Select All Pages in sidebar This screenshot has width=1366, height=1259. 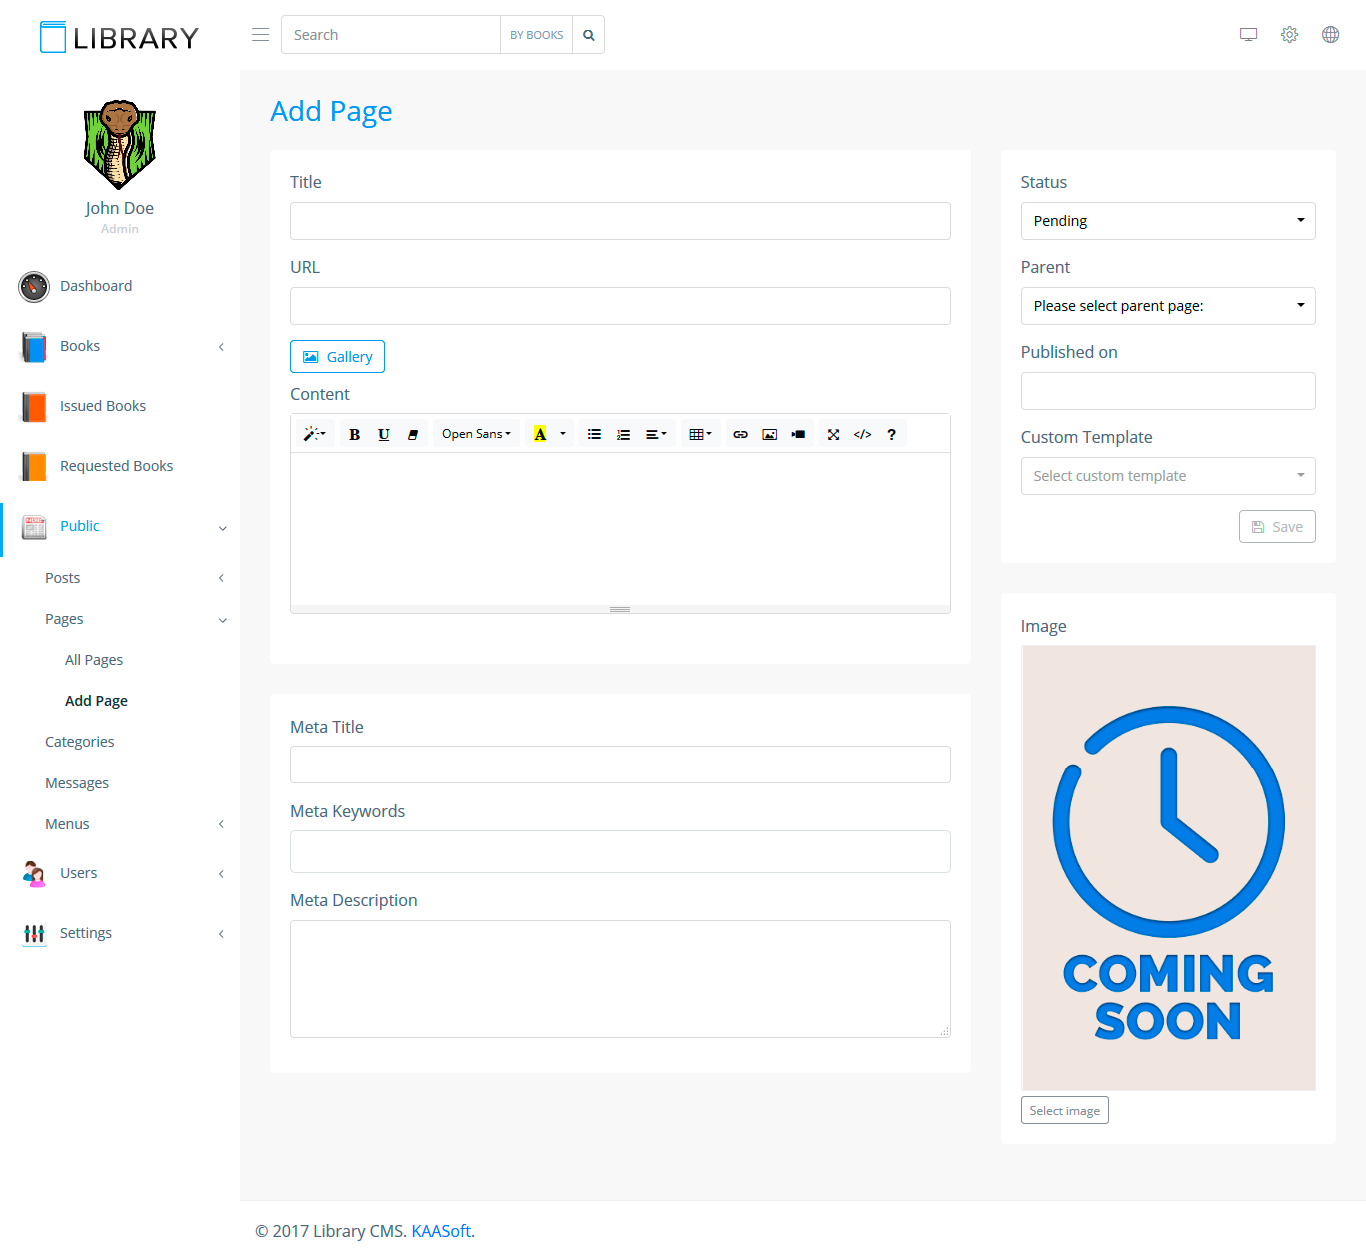[x=94, y=660]
